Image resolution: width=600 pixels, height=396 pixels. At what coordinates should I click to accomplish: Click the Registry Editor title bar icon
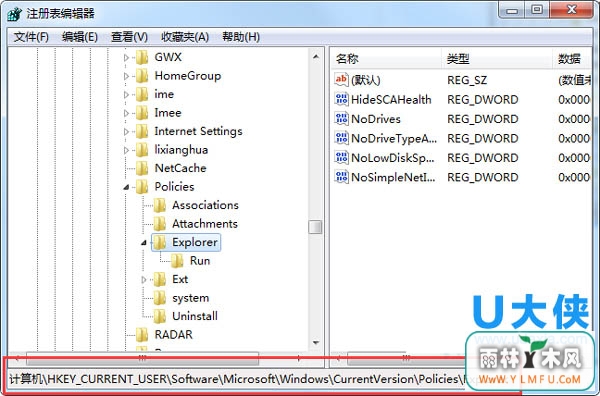click(x=15, y=14)
